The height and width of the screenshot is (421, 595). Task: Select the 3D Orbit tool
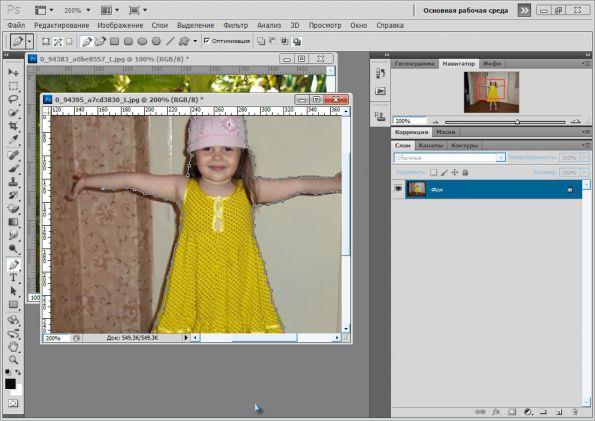(x=13, y=334)
